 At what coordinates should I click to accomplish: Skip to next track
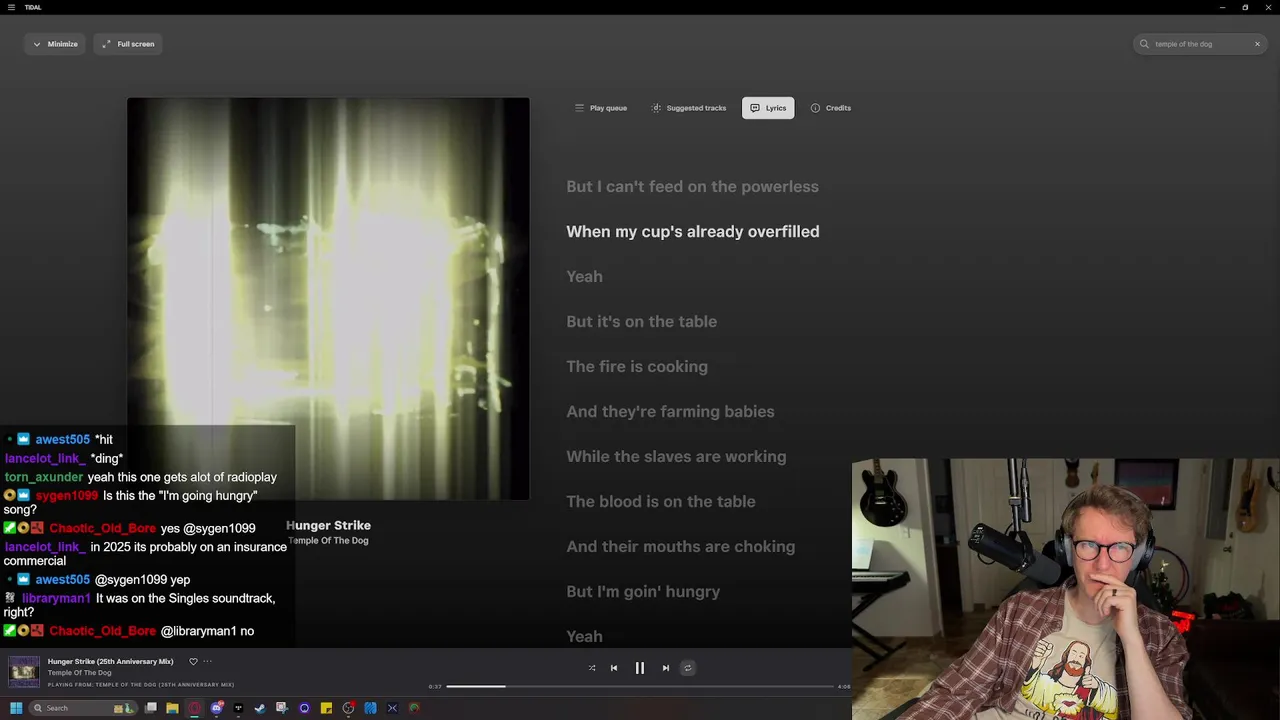tap(666, 668)
